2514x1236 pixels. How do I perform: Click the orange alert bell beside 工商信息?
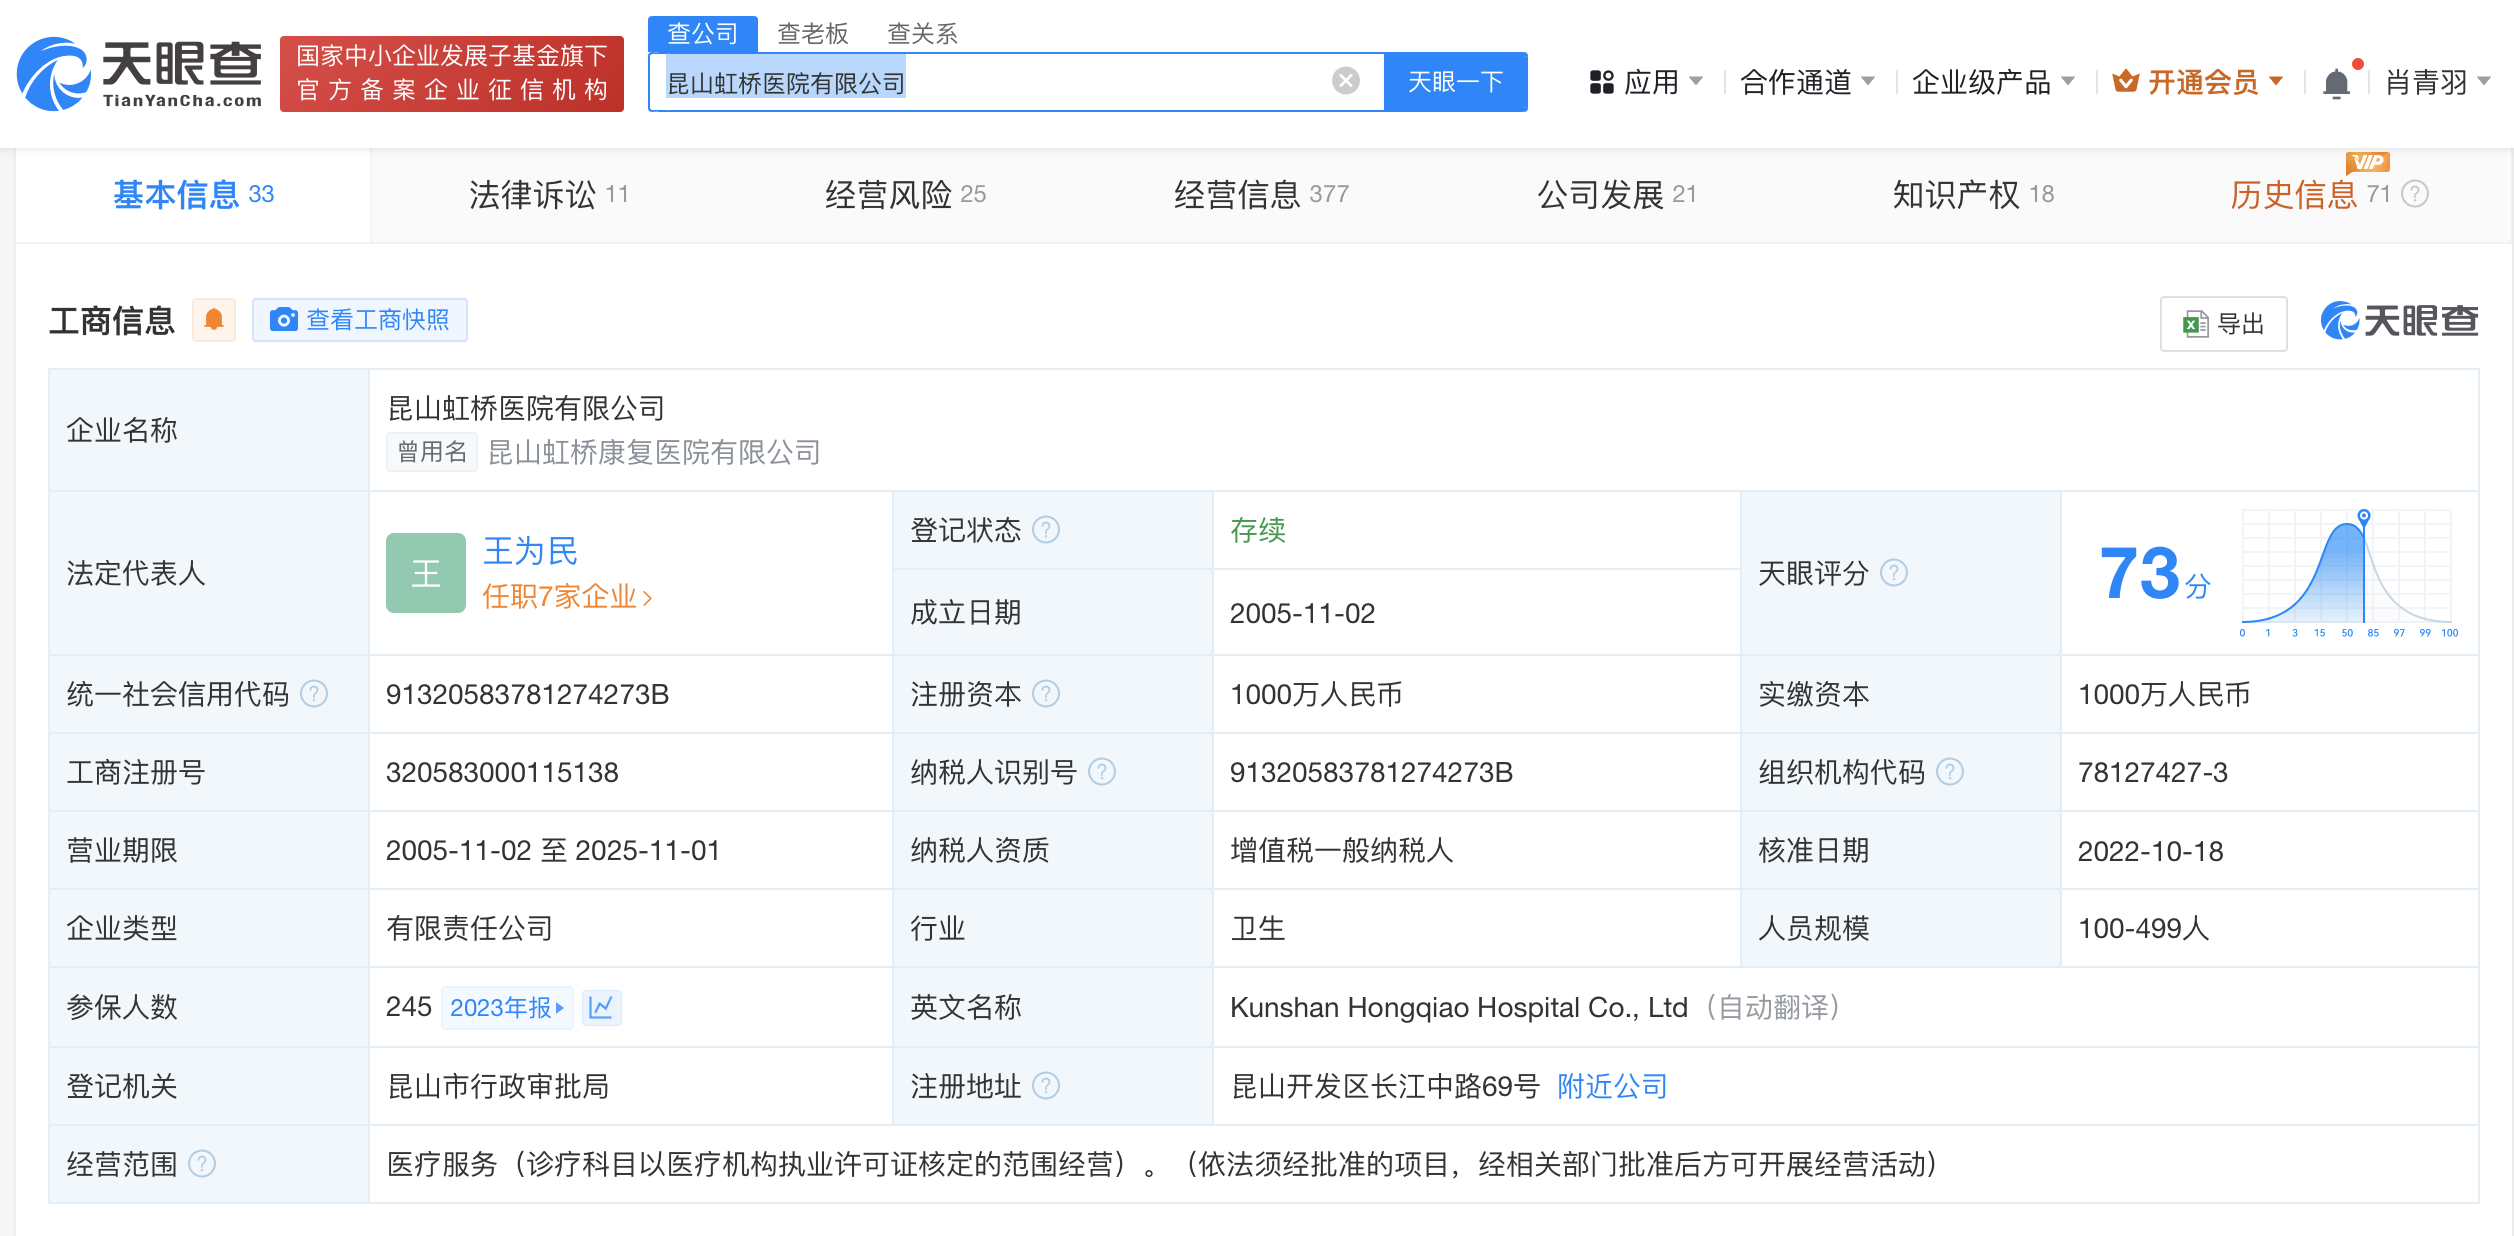point(213,320)
